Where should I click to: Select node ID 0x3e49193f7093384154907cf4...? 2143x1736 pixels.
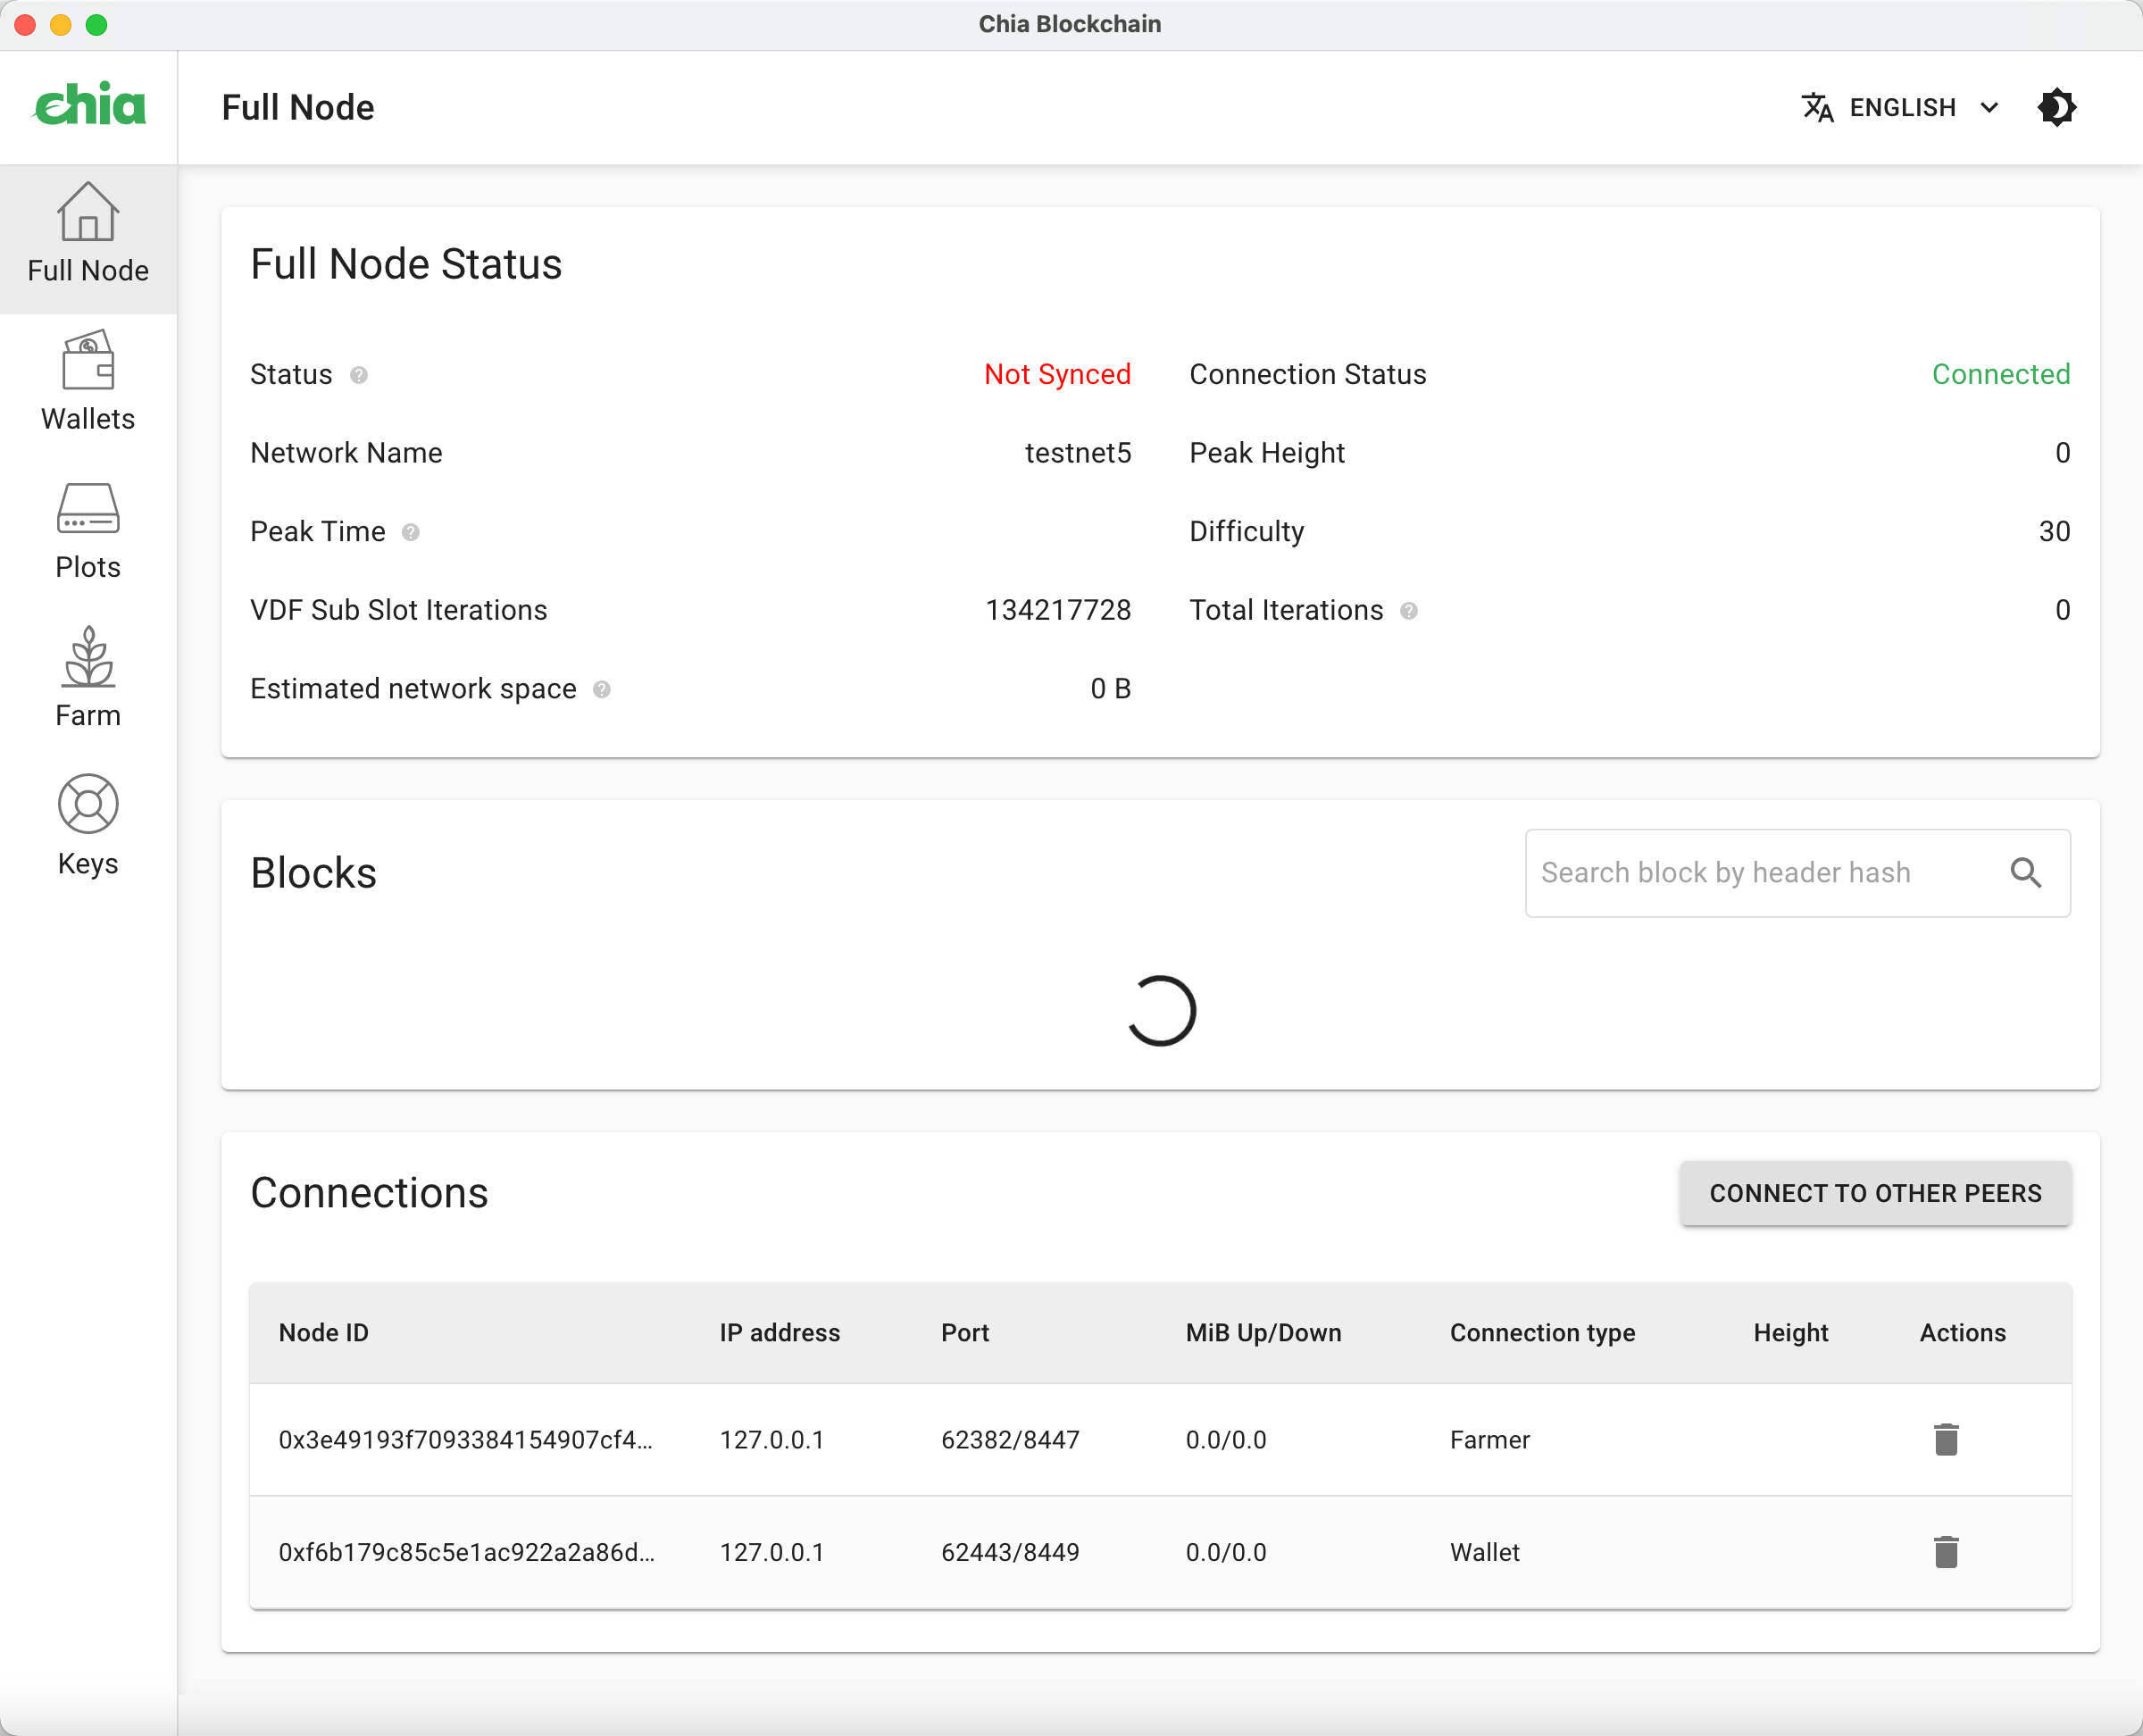click(465, 1440)
